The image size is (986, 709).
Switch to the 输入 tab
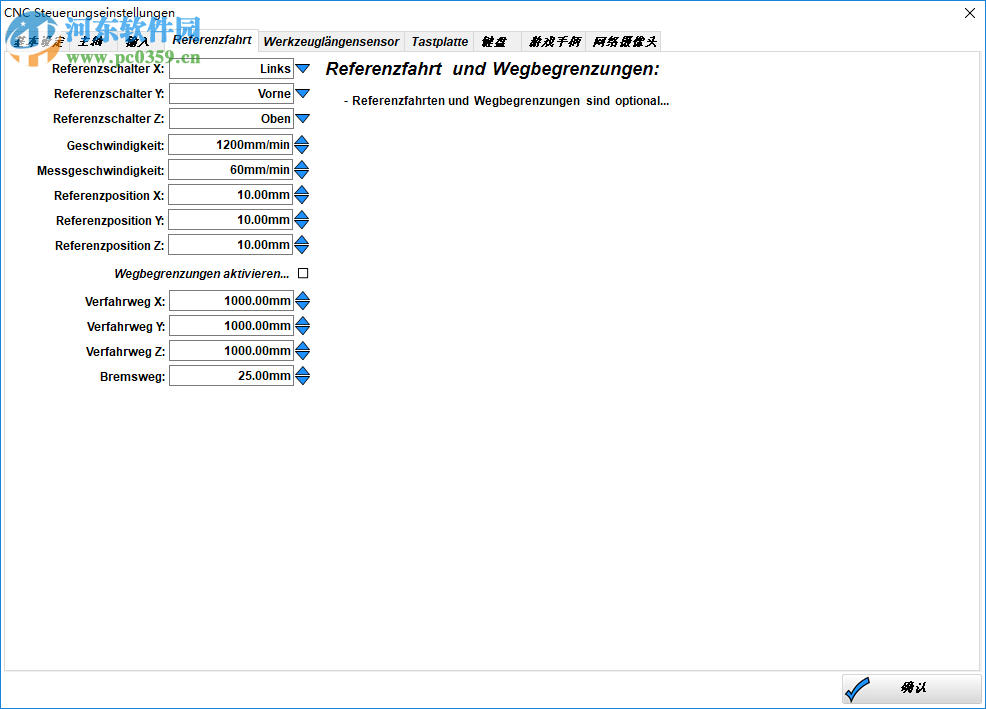138,42
